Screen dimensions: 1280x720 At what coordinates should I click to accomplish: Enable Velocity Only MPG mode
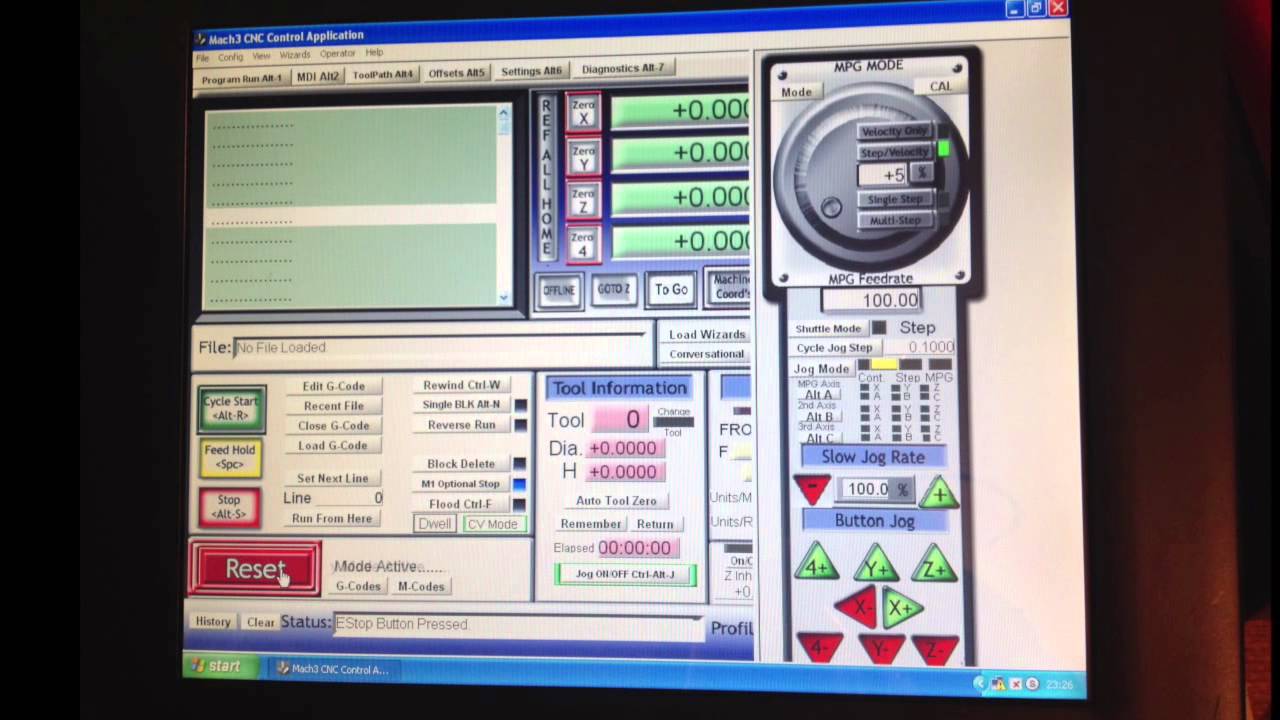click(x=895, y=131)
